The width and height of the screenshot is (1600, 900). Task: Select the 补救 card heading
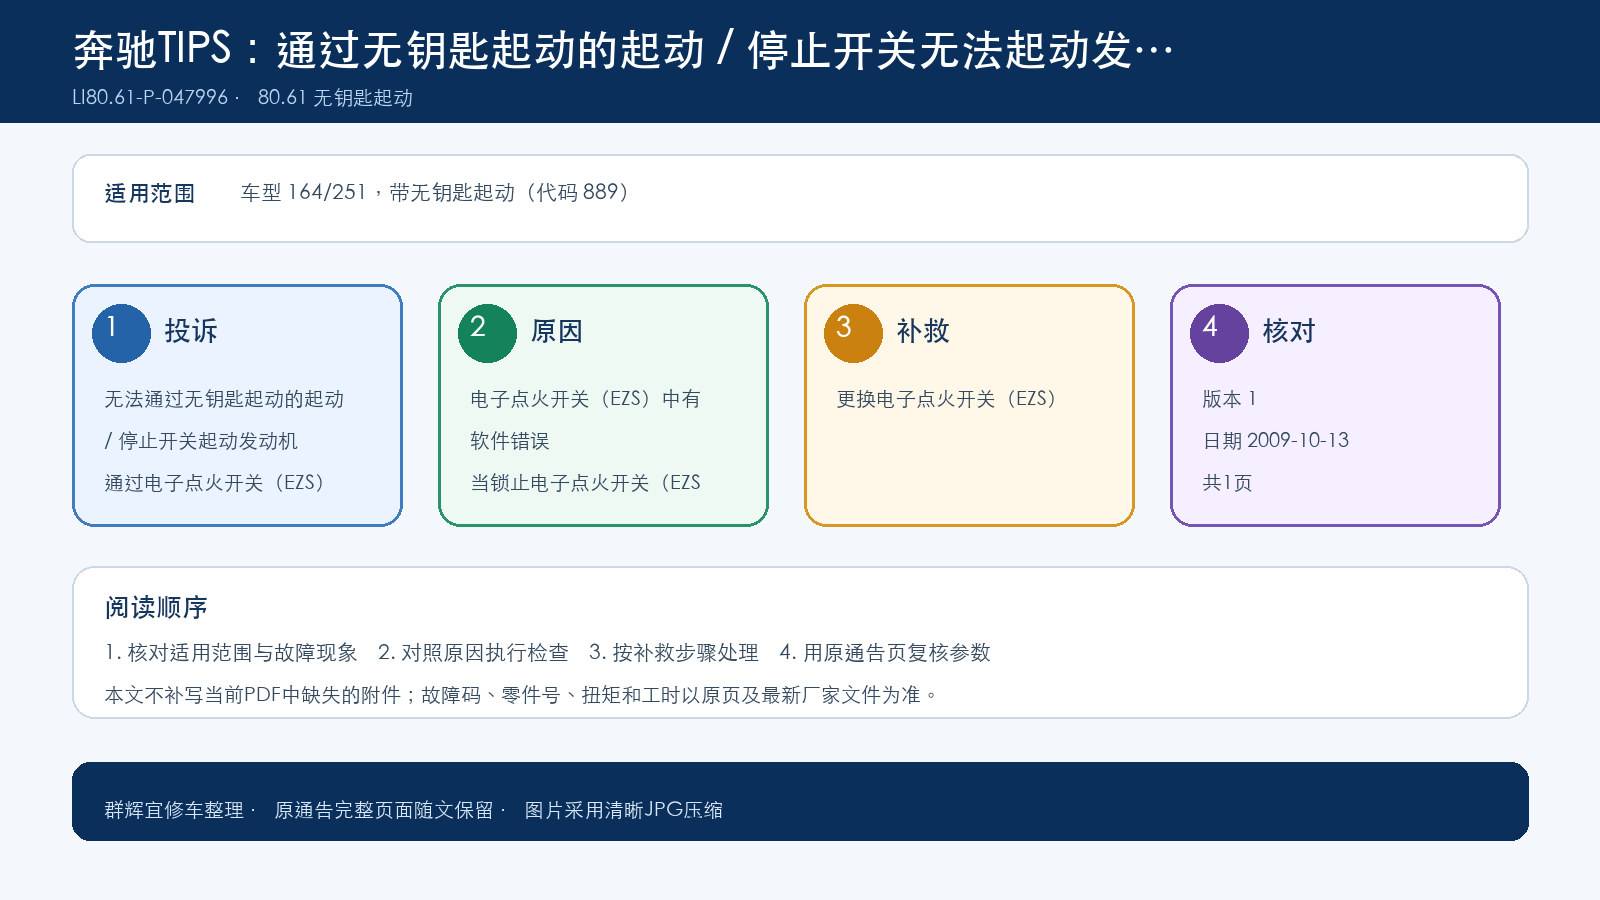tap(923, 331)
